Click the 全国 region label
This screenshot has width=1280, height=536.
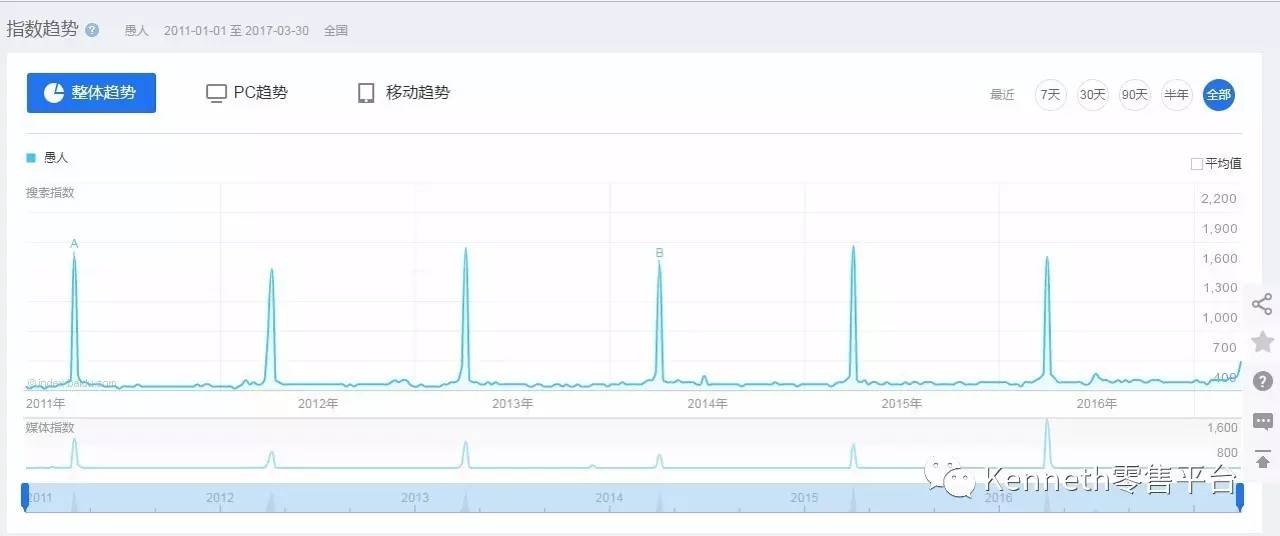336,31
